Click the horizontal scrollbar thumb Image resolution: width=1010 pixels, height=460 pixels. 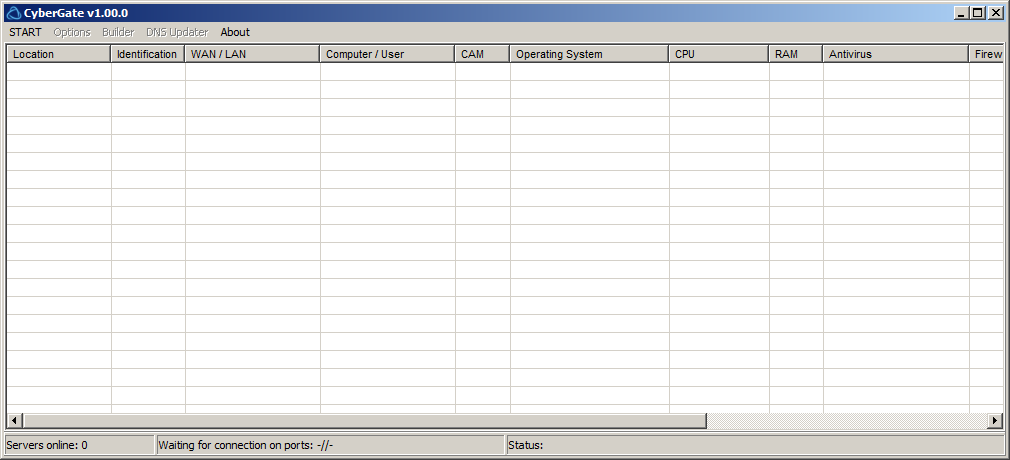tap(365, 421)
